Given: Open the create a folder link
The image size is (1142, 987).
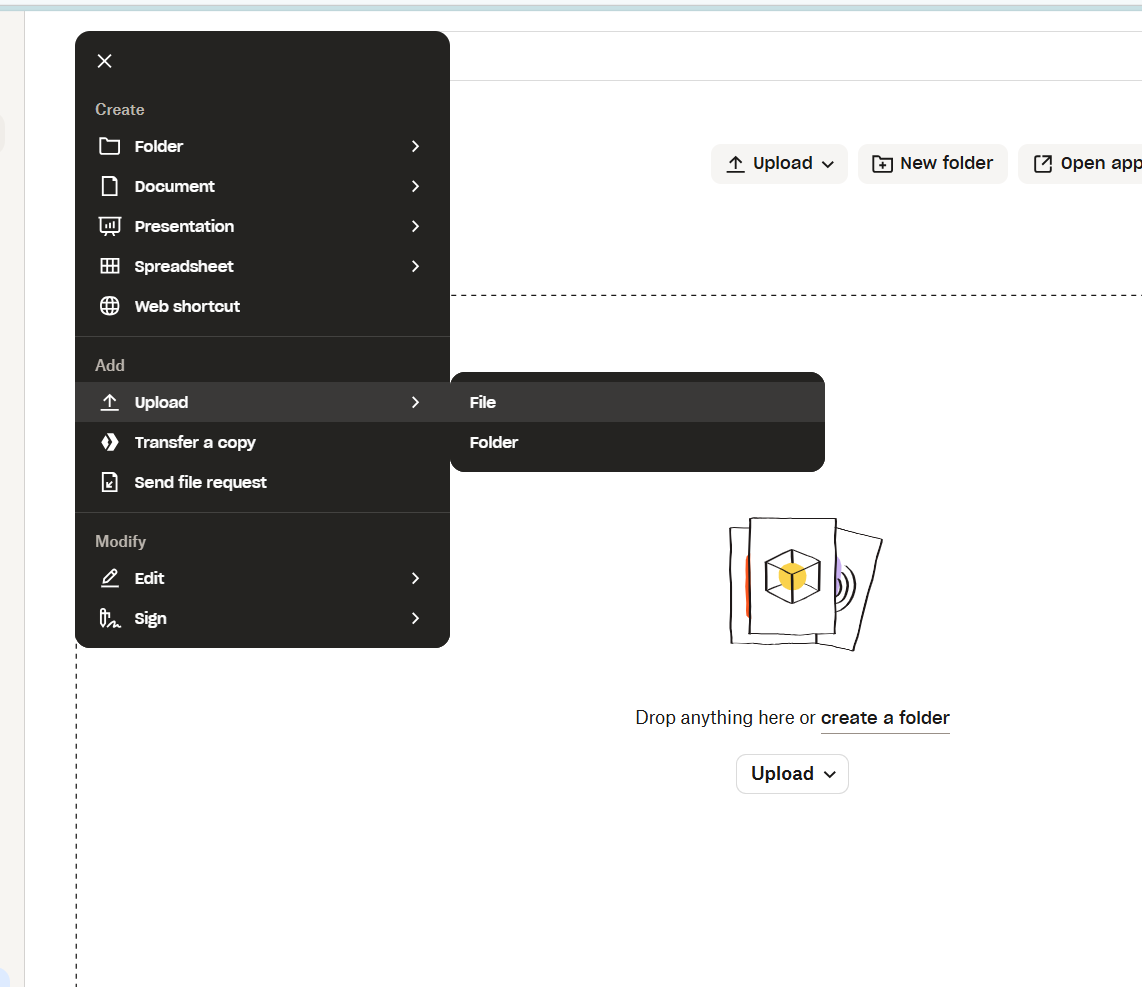Looking at the screenshot, I should 885,718.
